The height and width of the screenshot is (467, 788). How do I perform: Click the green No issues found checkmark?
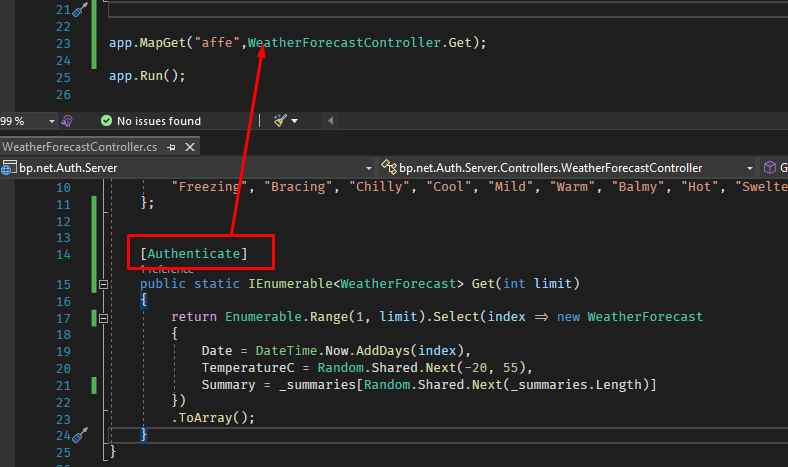point(106,121)
